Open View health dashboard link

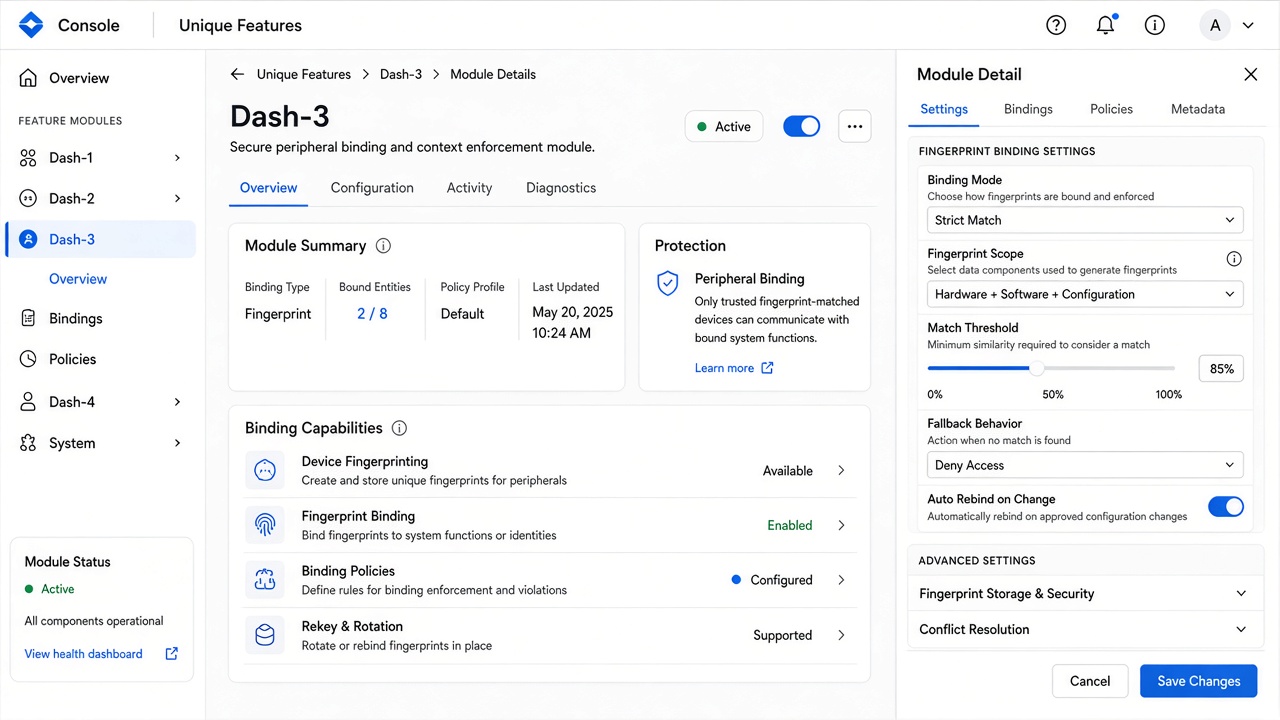pos(83,654)
